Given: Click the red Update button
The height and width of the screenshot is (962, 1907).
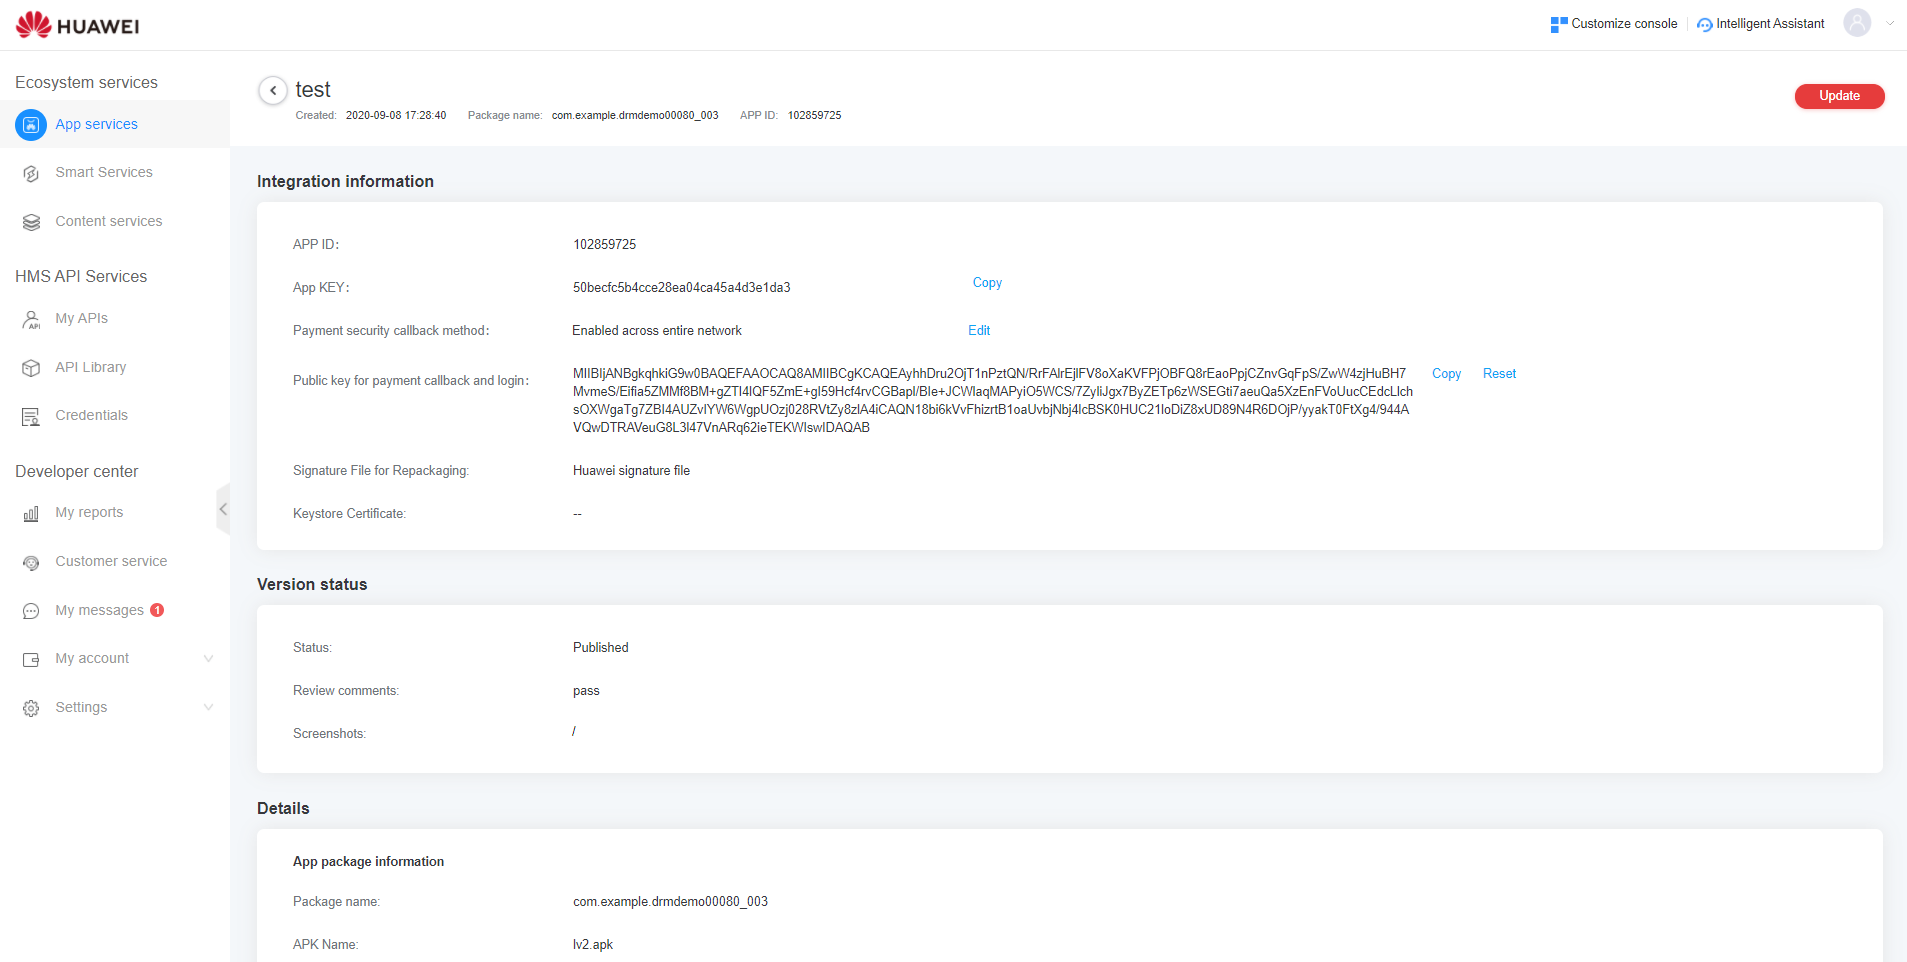Looking at the screenshot, I should (1839, 96).
